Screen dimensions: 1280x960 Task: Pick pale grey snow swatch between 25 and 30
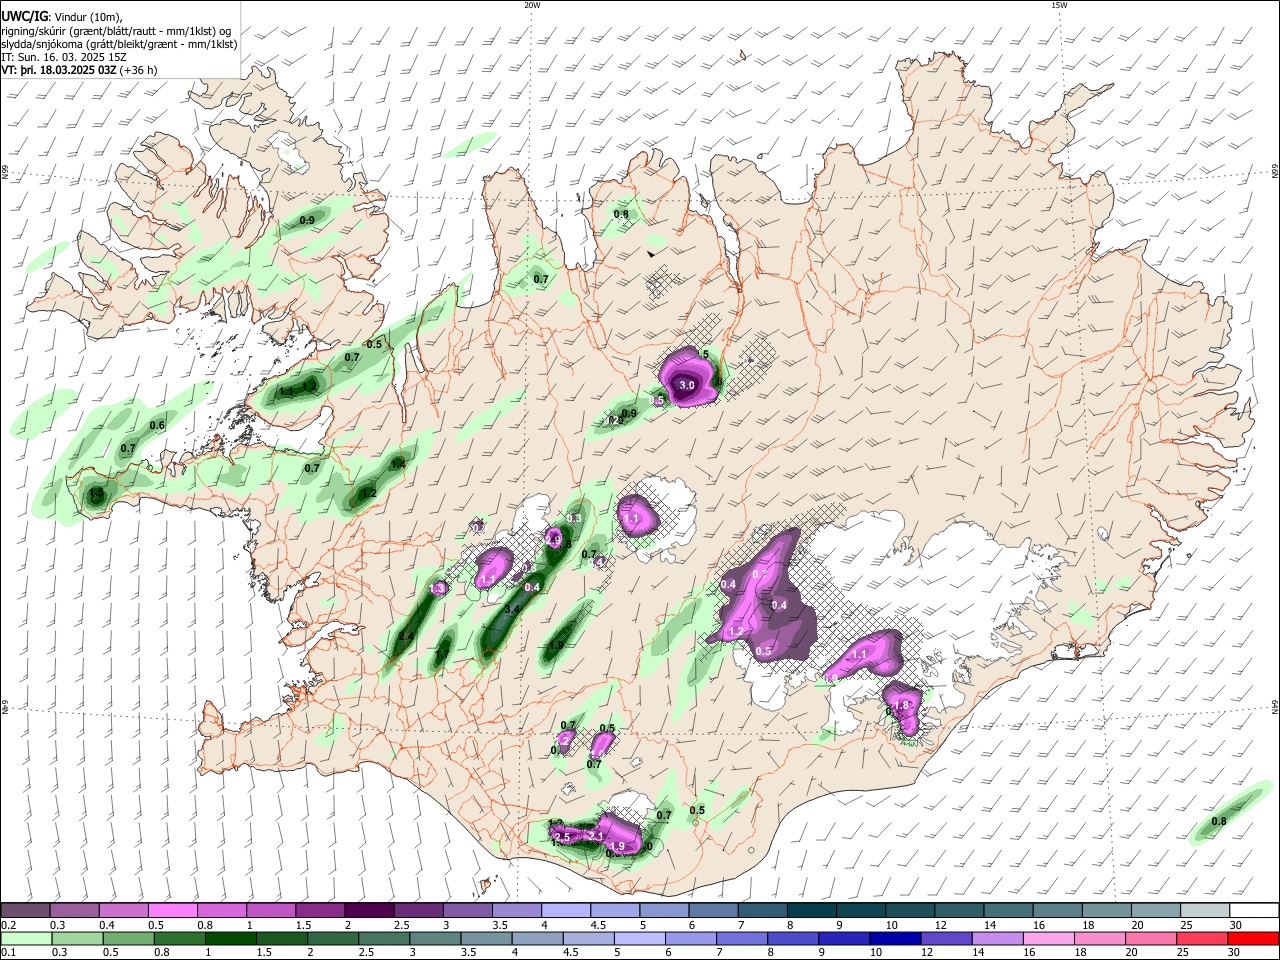(1204, 910)
